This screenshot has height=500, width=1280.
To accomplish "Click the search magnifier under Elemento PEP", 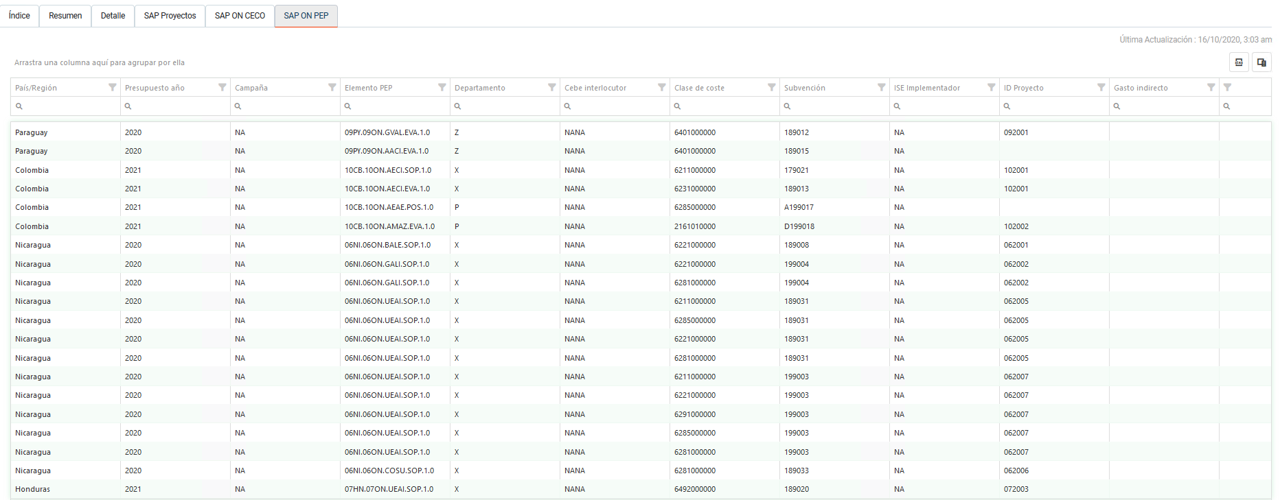I will coord(349,106).
